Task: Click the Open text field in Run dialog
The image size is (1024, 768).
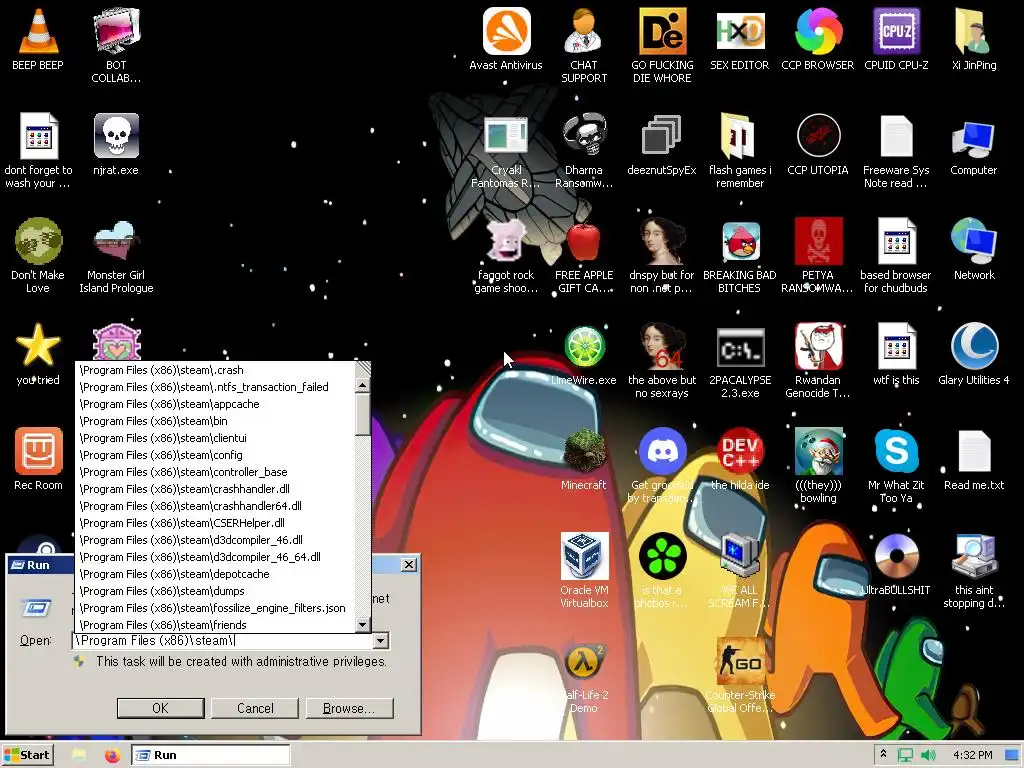Action: (x=222, y=641)
